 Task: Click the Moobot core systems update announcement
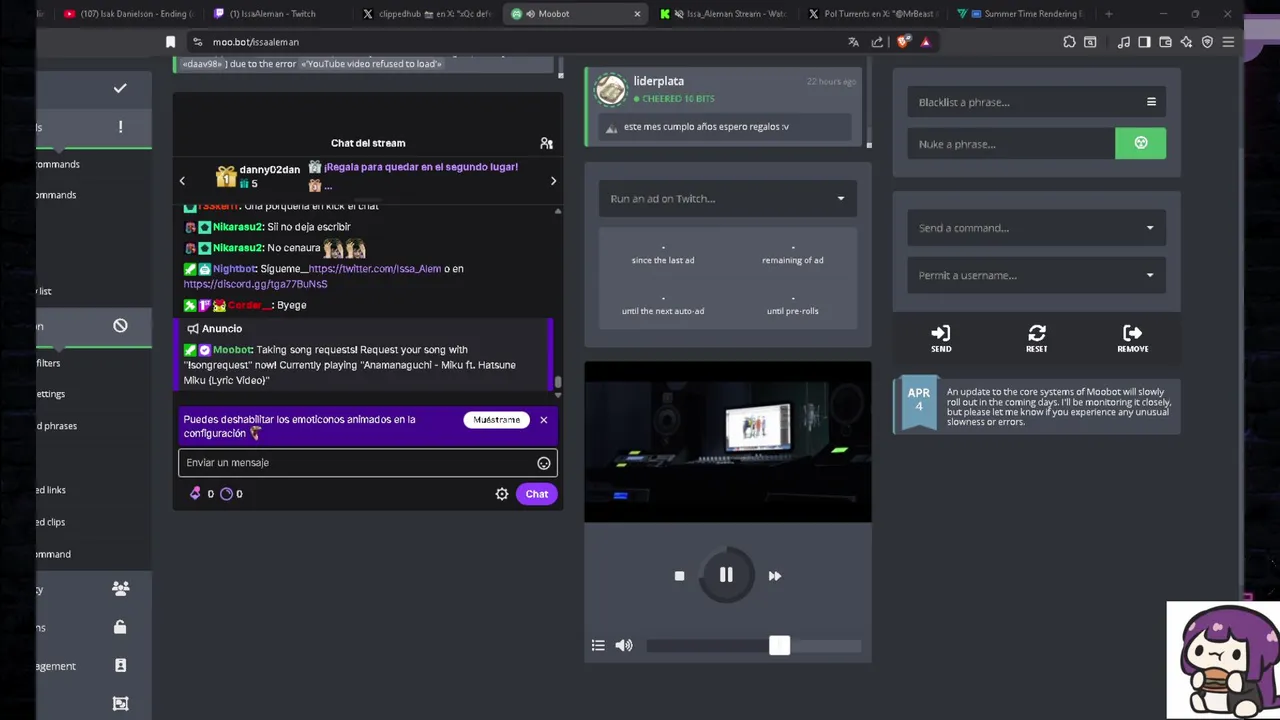[x=1037, y=407]
